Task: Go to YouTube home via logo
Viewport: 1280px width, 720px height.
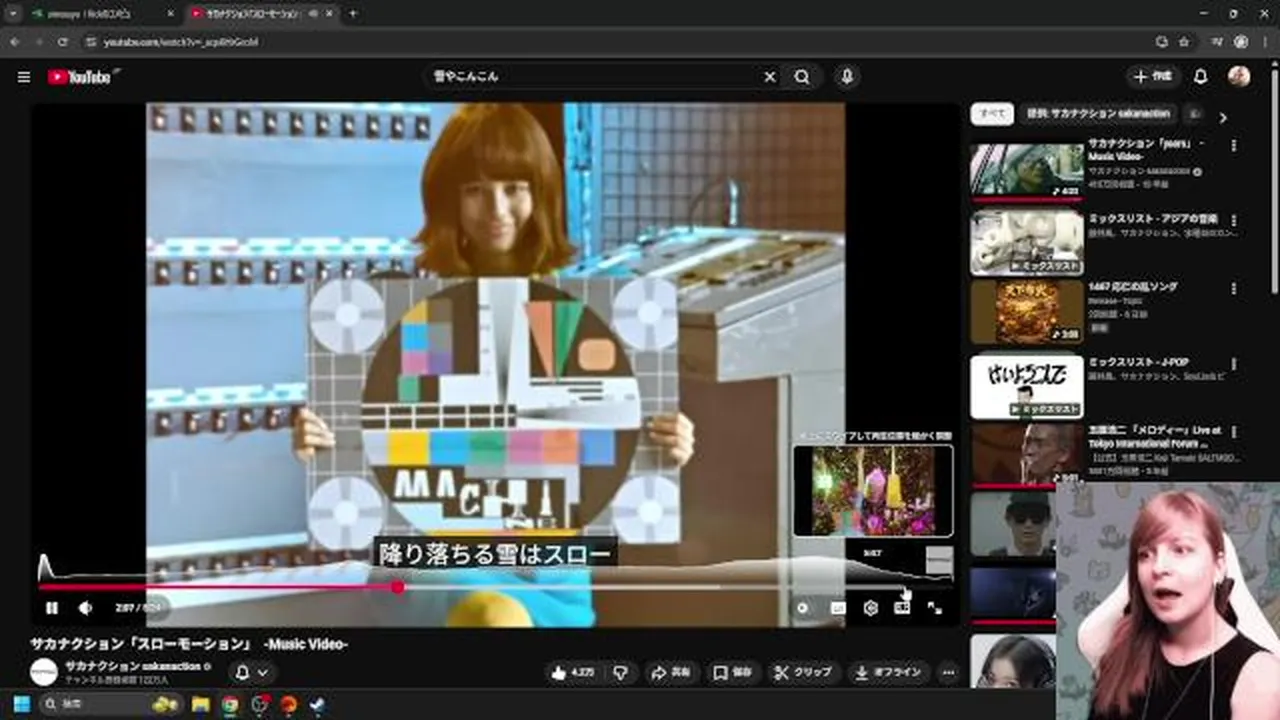Action: pos(80,77)
